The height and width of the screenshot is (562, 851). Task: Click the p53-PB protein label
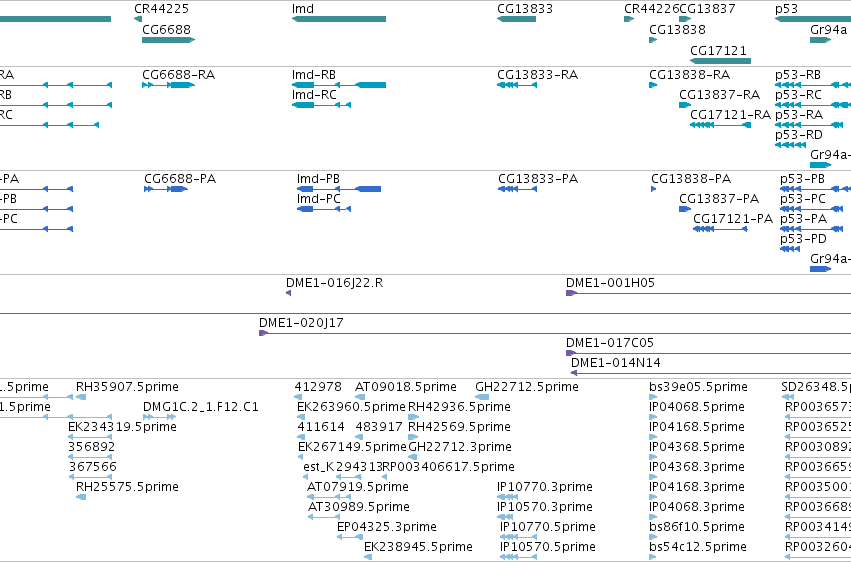802,179
